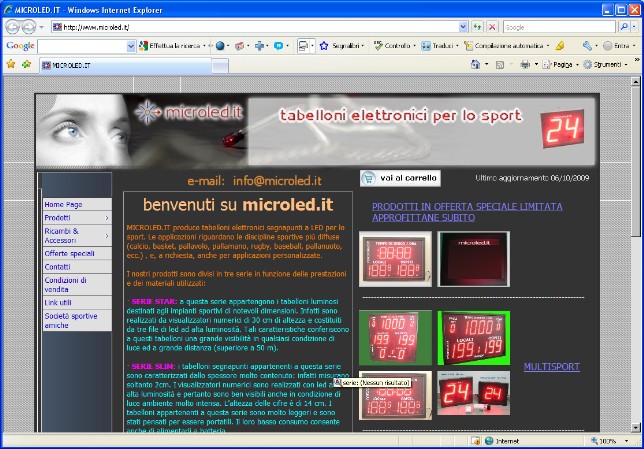Click the Traduci translate button

tap(439, 46)
